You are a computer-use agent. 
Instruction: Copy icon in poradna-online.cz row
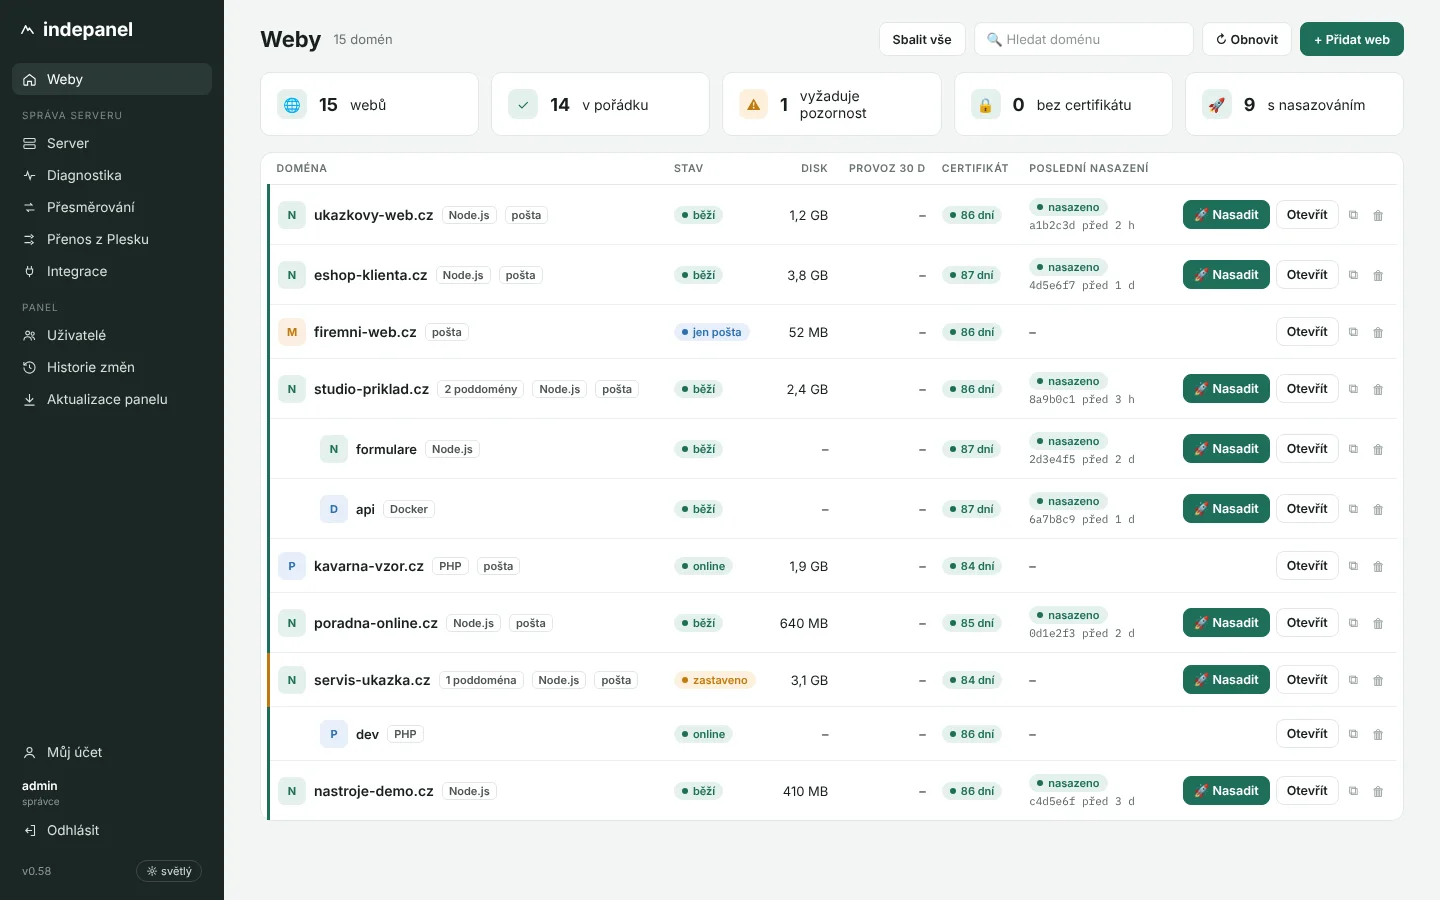pos(1353,623)
